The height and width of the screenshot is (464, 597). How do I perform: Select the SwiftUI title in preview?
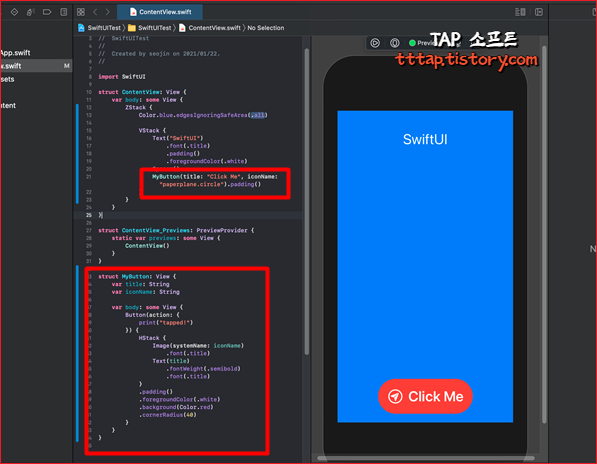(x=425, y=139)
